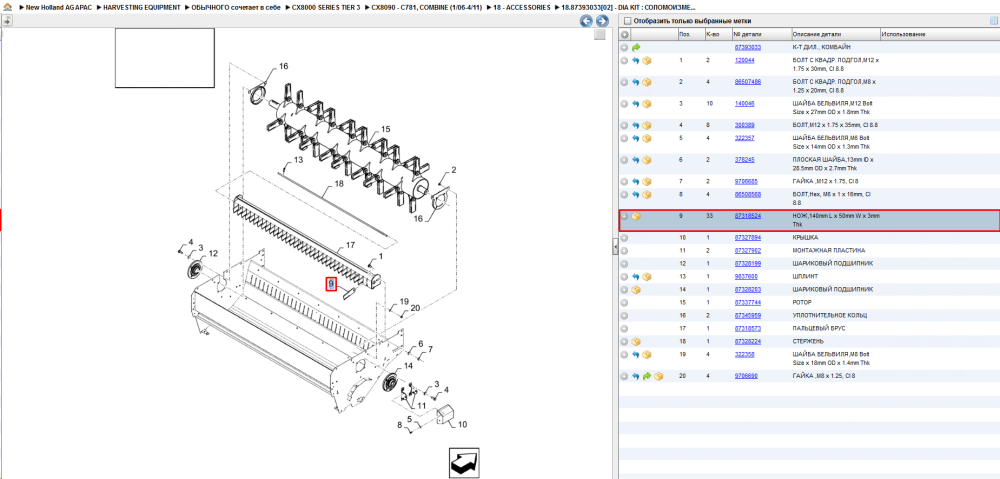
Task: Toggle grey circle marker for ПАЛЬЦЕВЫЙ БРУС row
Action: tap(624, 328)
